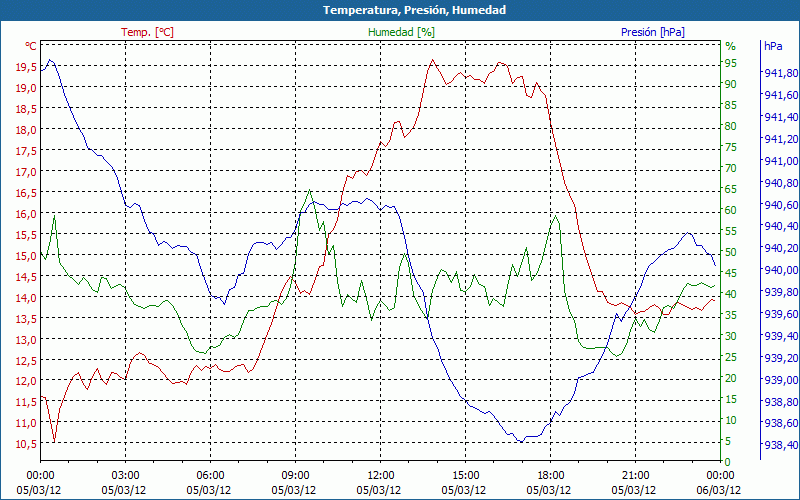Screen dimensions: 800x500
Task: Click the '14,5' temperature axis value
Action: coord(28,277)
